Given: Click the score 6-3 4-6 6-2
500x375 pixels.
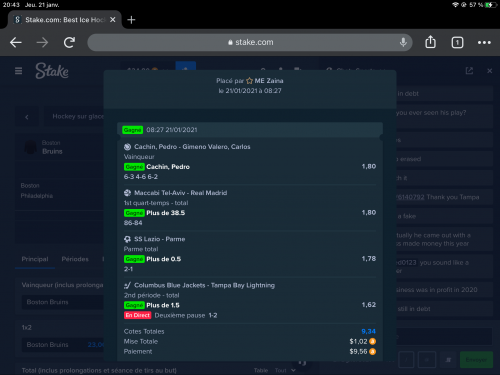Looking at the screenshot, I should pos(141,177).
